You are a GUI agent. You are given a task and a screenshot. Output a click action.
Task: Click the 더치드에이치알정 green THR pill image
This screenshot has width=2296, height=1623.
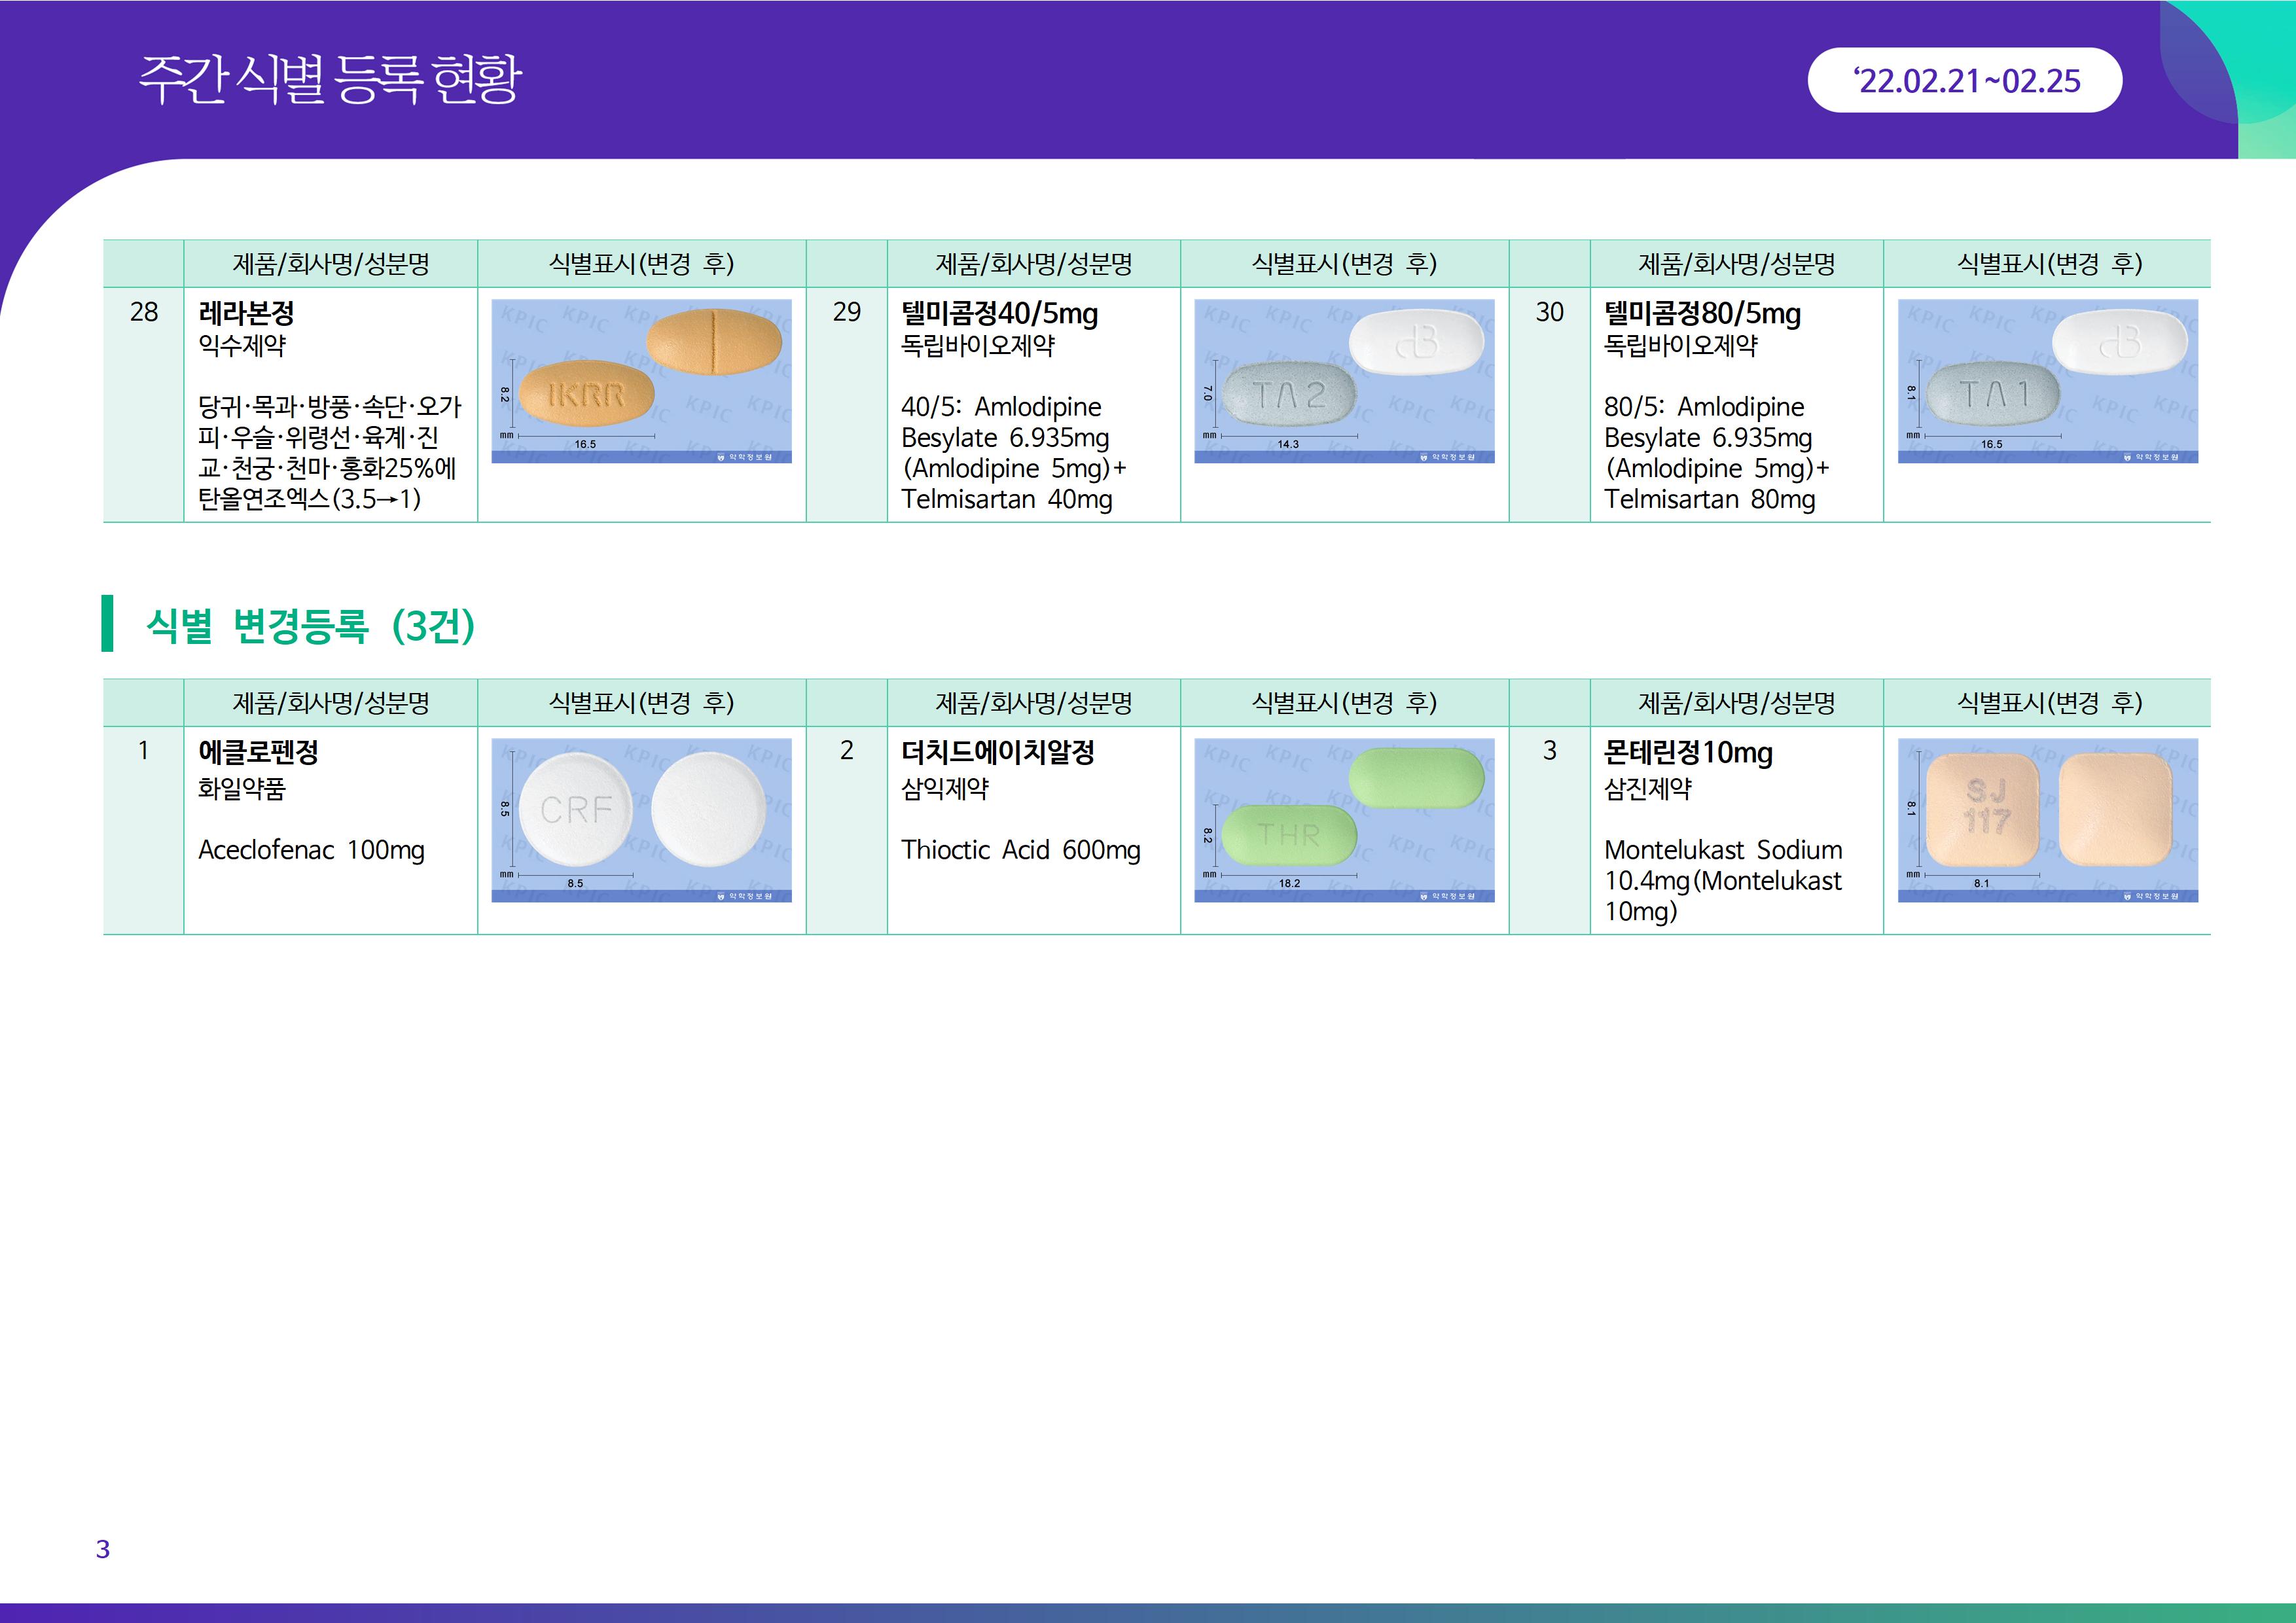pos(1344,819)
